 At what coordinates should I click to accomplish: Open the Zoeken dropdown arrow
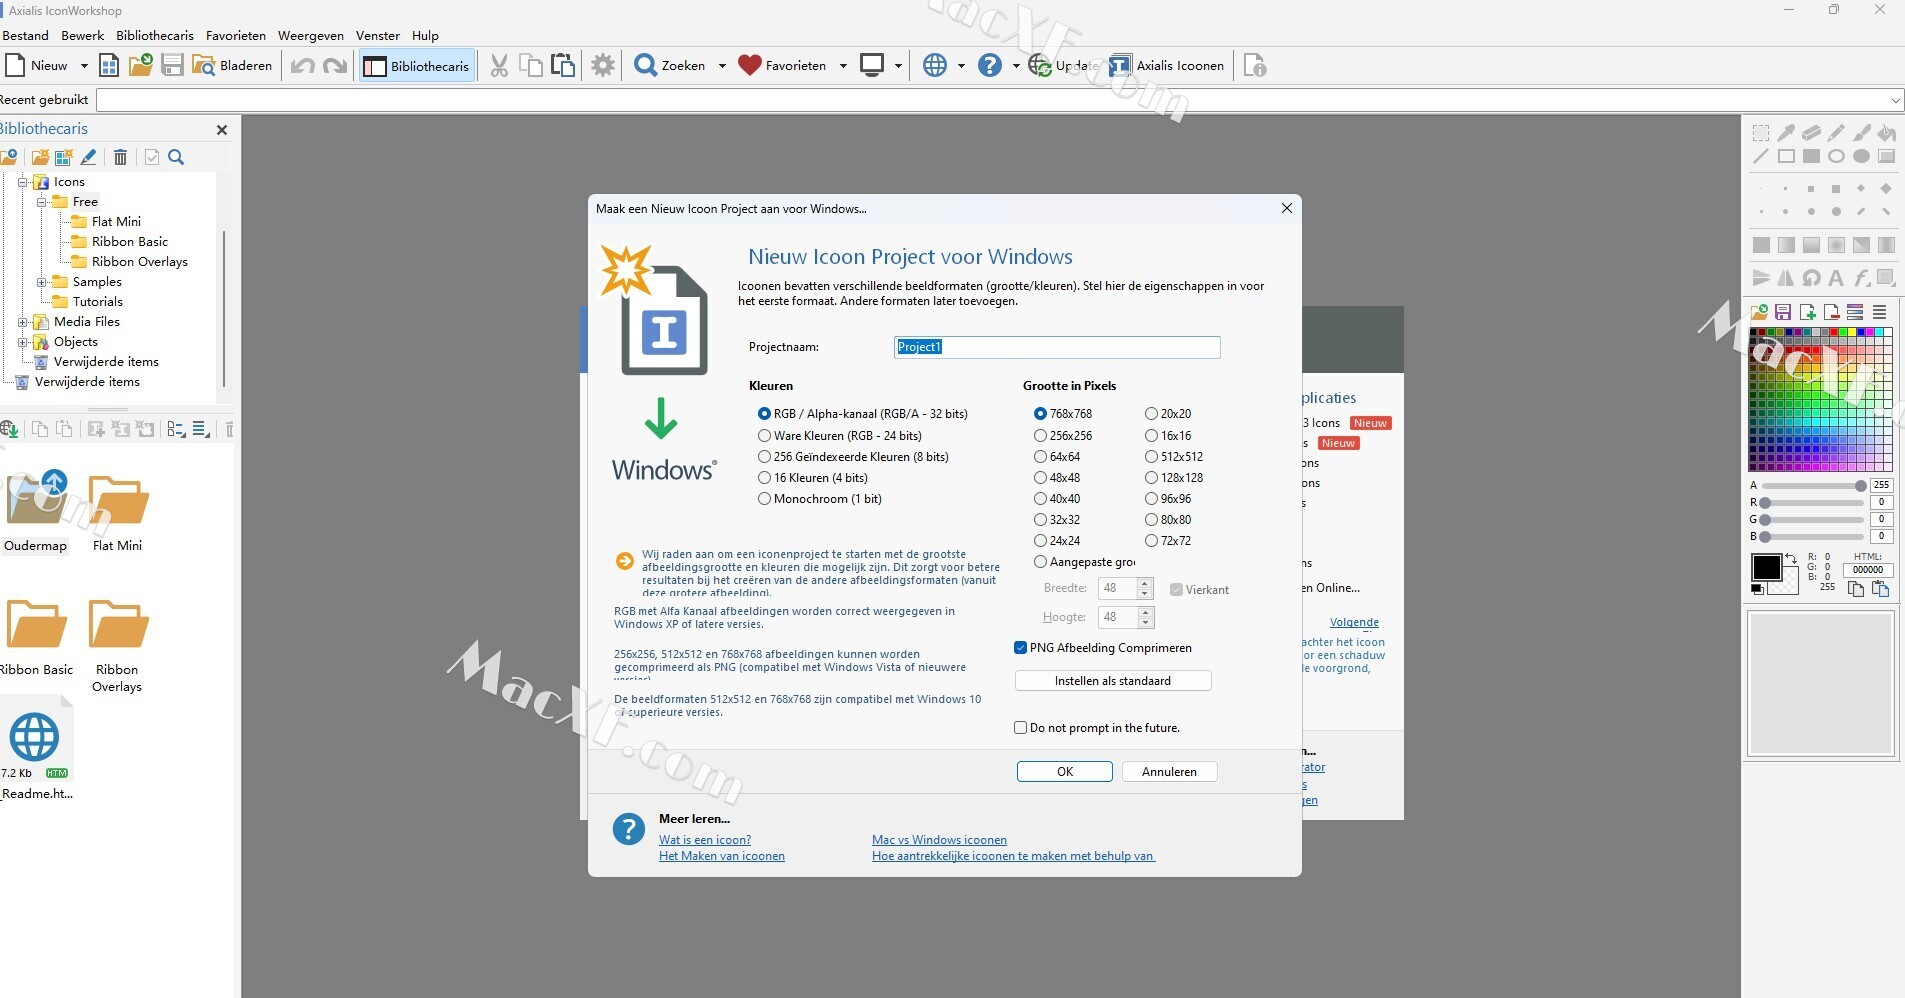[722, 66]
